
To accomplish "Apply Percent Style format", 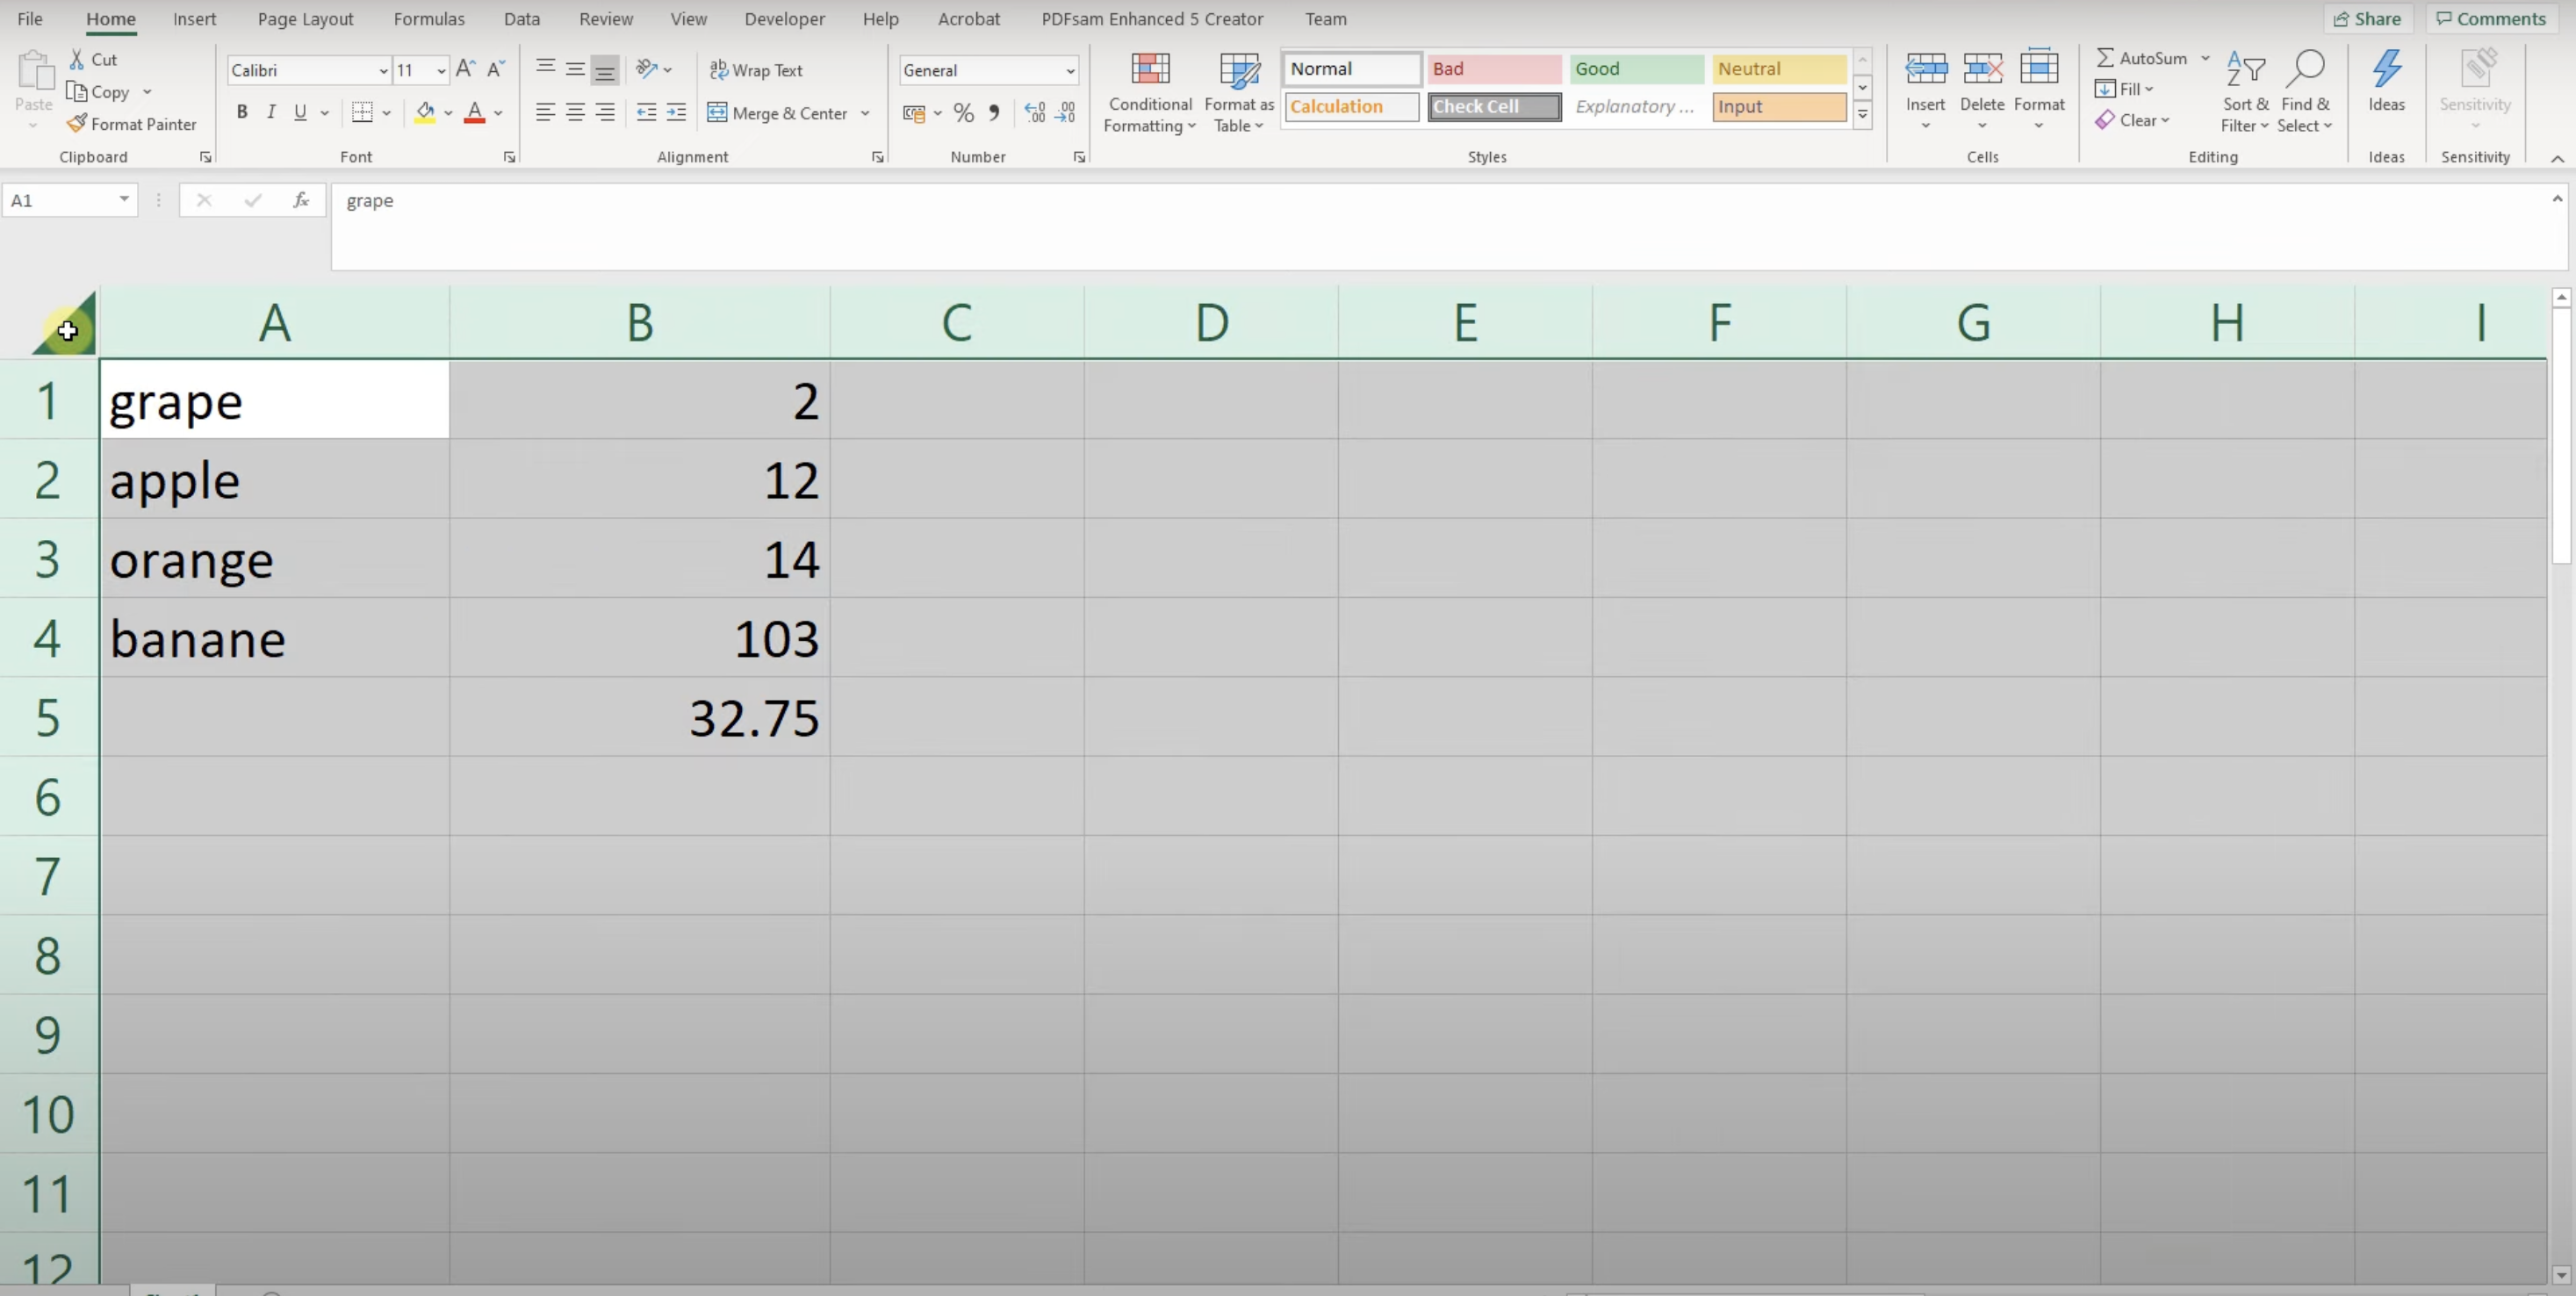I will click(964, 113).
